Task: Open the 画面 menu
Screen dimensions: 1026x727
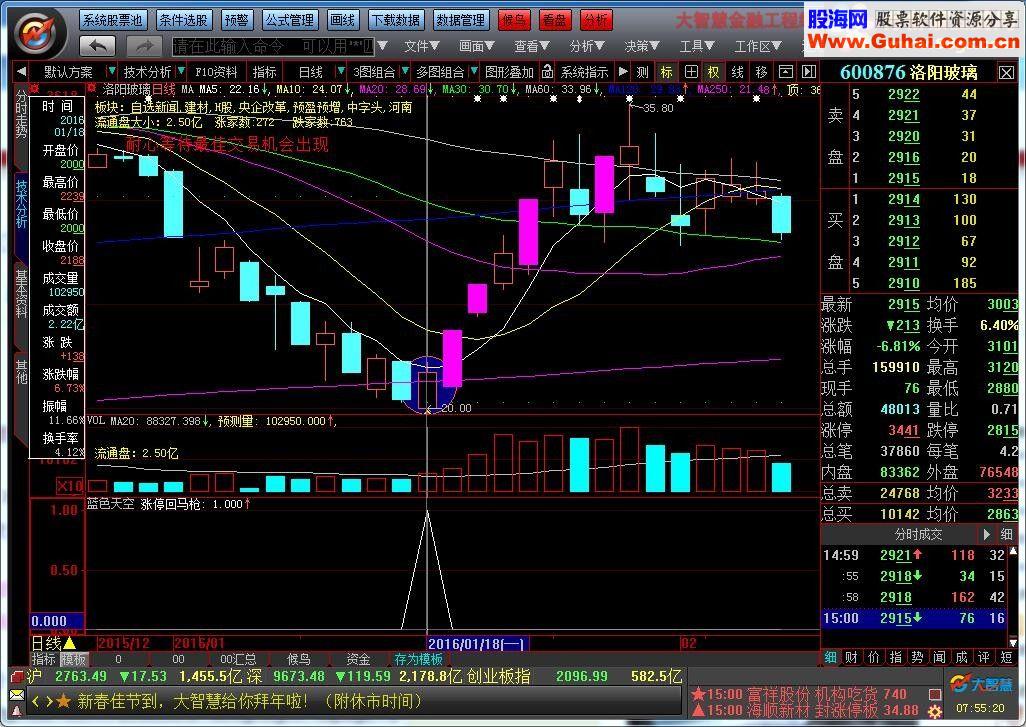Action: coord(476,46)
